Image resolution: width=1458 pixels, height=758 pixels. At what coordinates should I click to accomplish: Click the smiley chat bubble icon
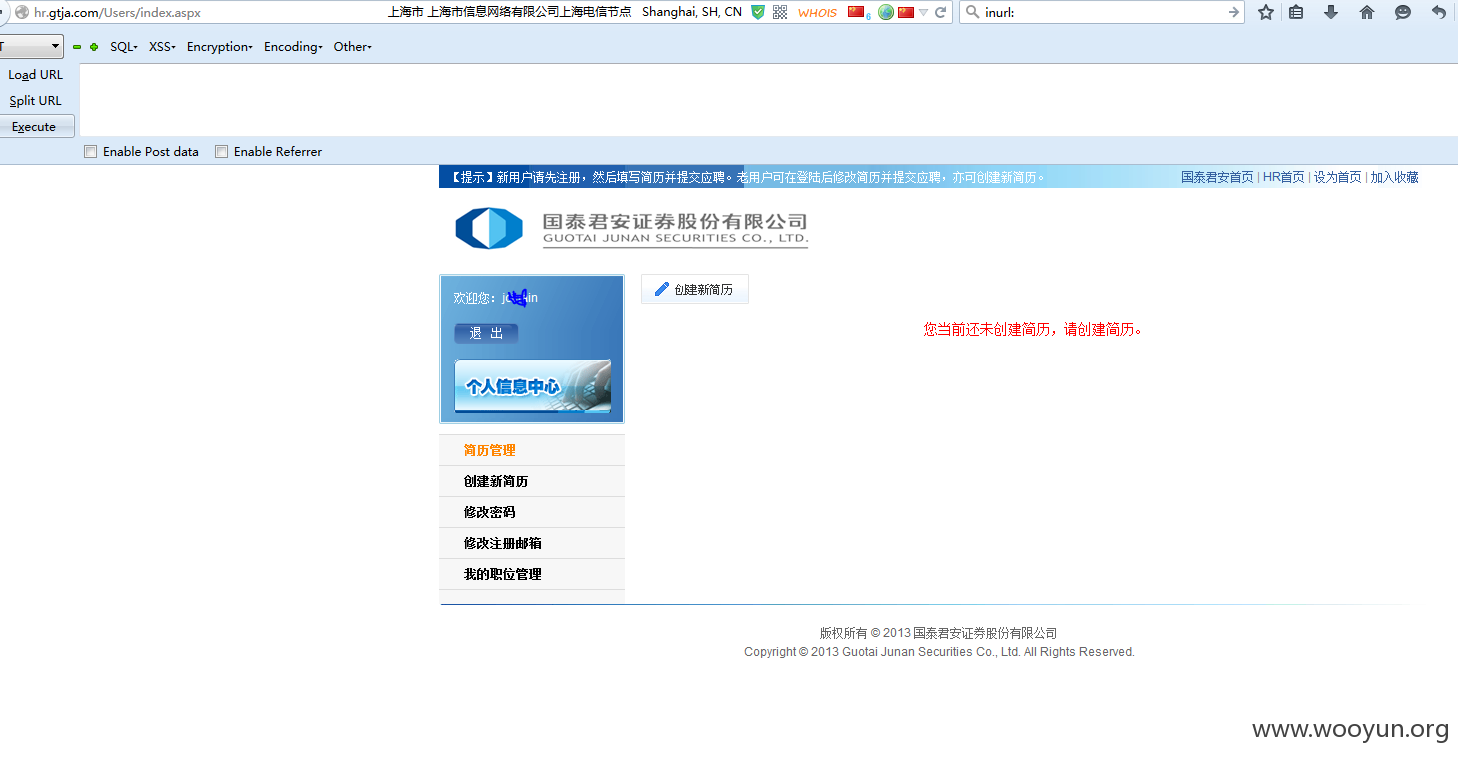coord(1403,12)
